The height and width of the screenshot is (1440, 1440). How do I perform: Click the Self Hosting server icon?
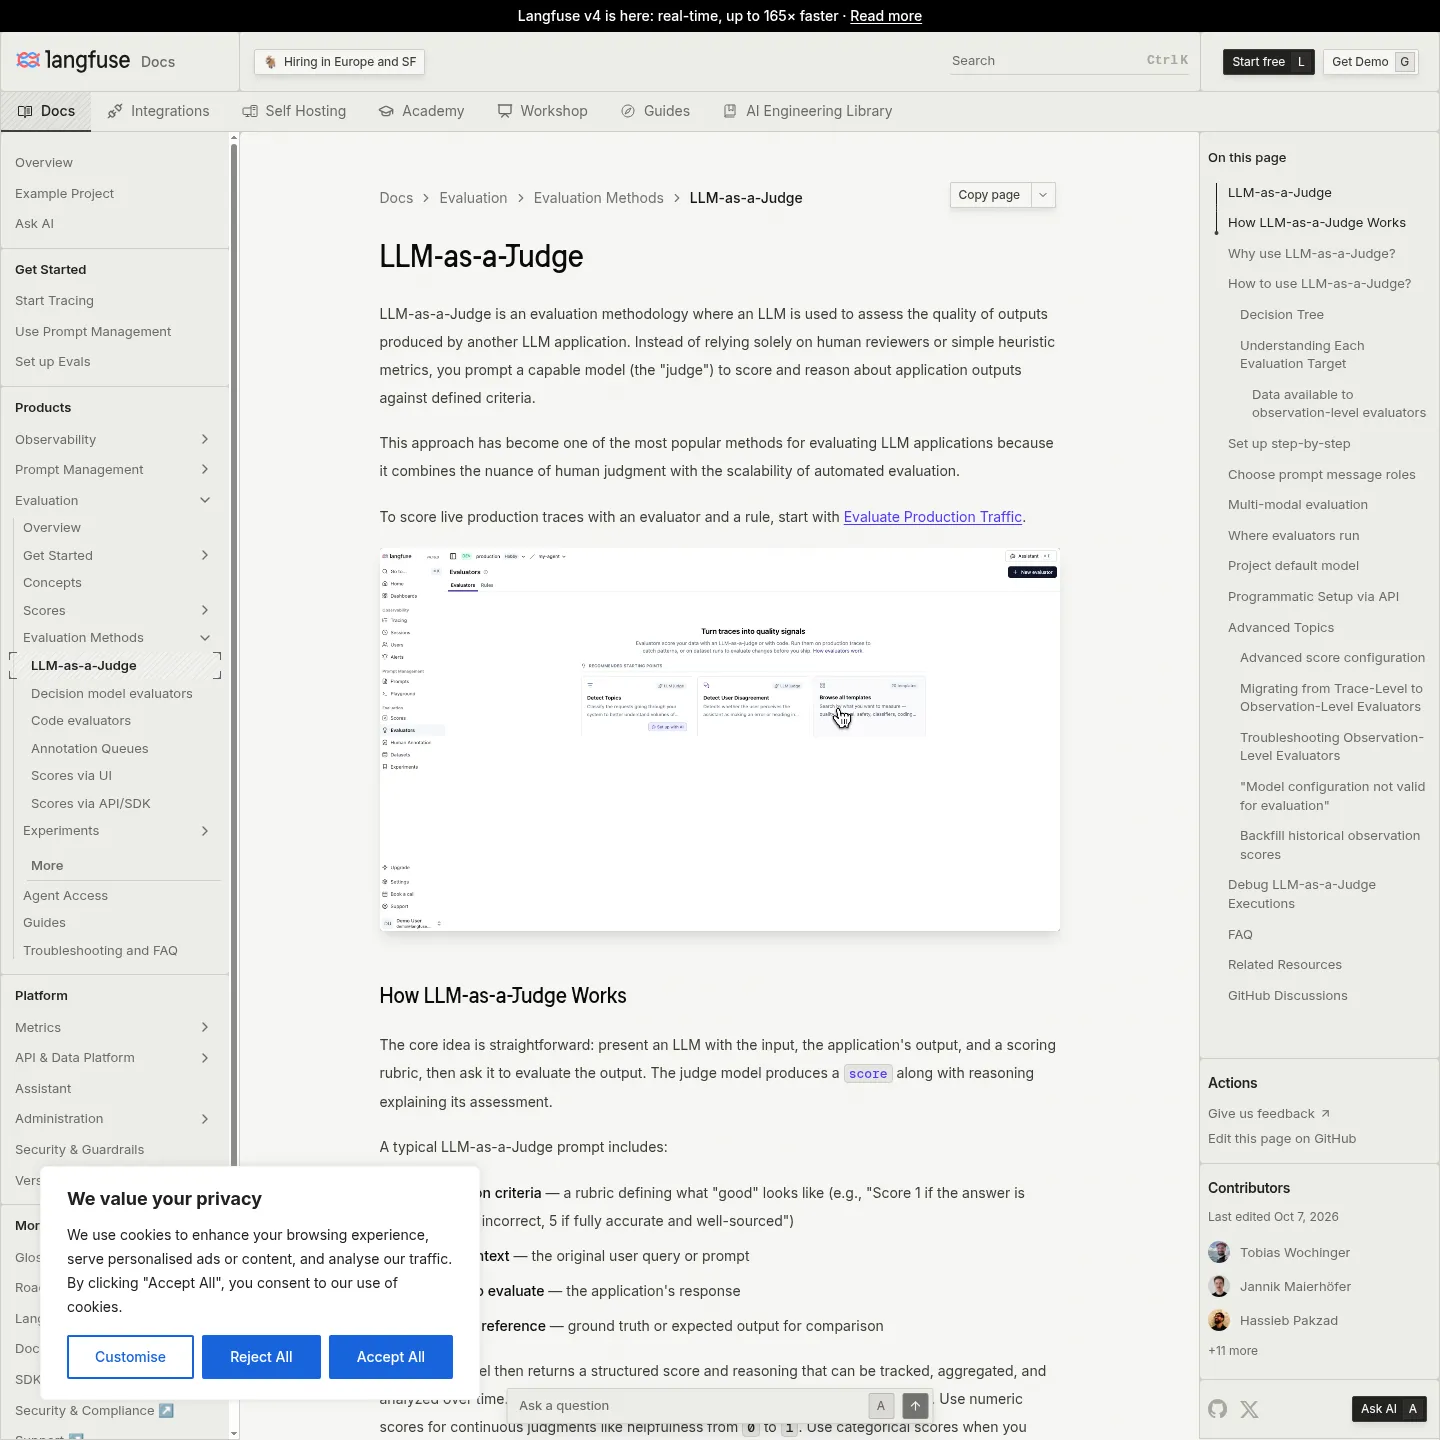[250, 111]
